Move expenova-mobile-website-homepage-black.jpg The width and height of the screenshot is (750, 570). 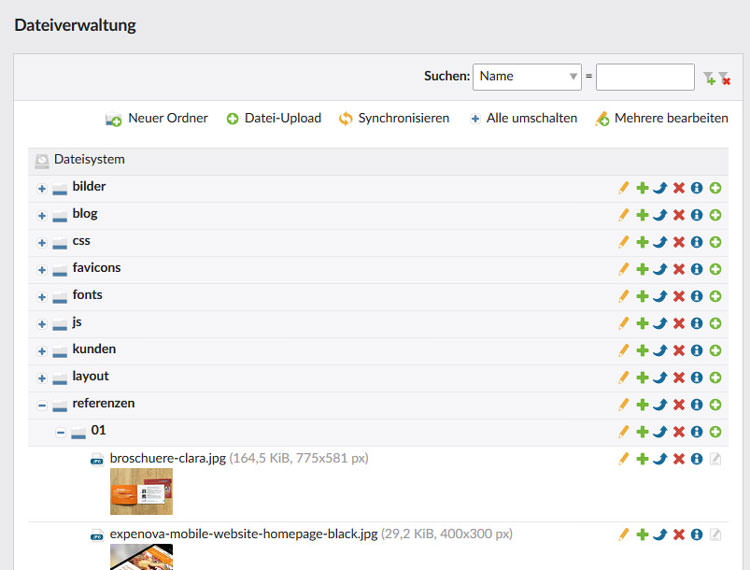click(x=660, y=534)
